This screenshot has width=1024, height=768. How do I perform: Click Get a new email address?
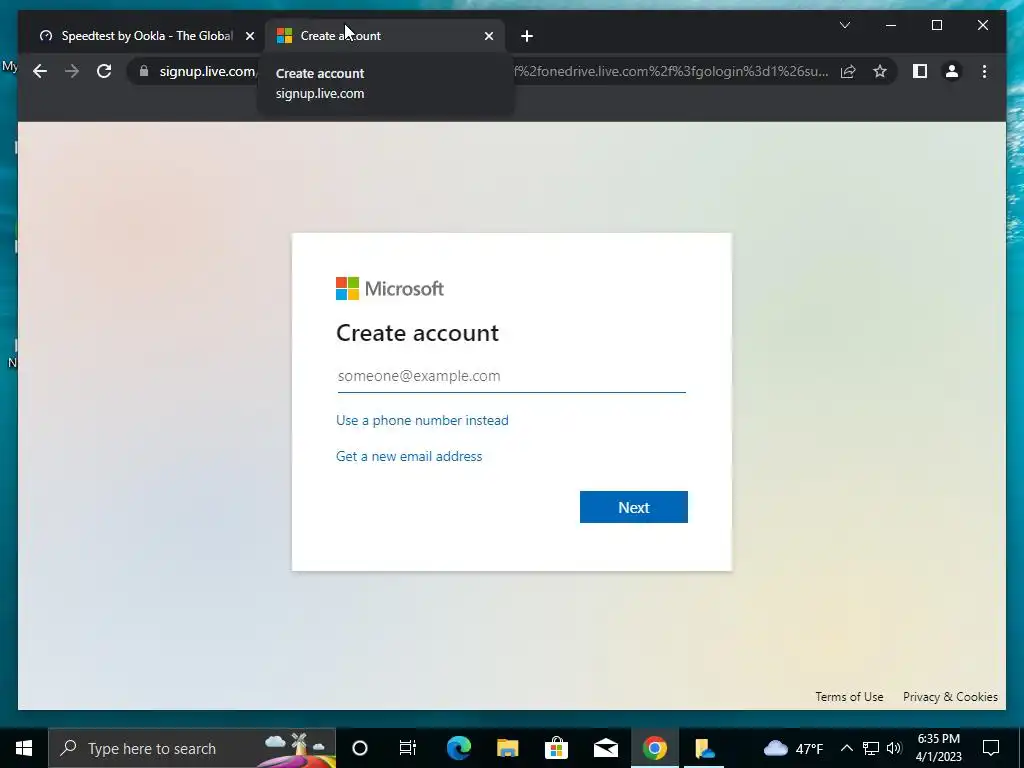tap(409, 456)
